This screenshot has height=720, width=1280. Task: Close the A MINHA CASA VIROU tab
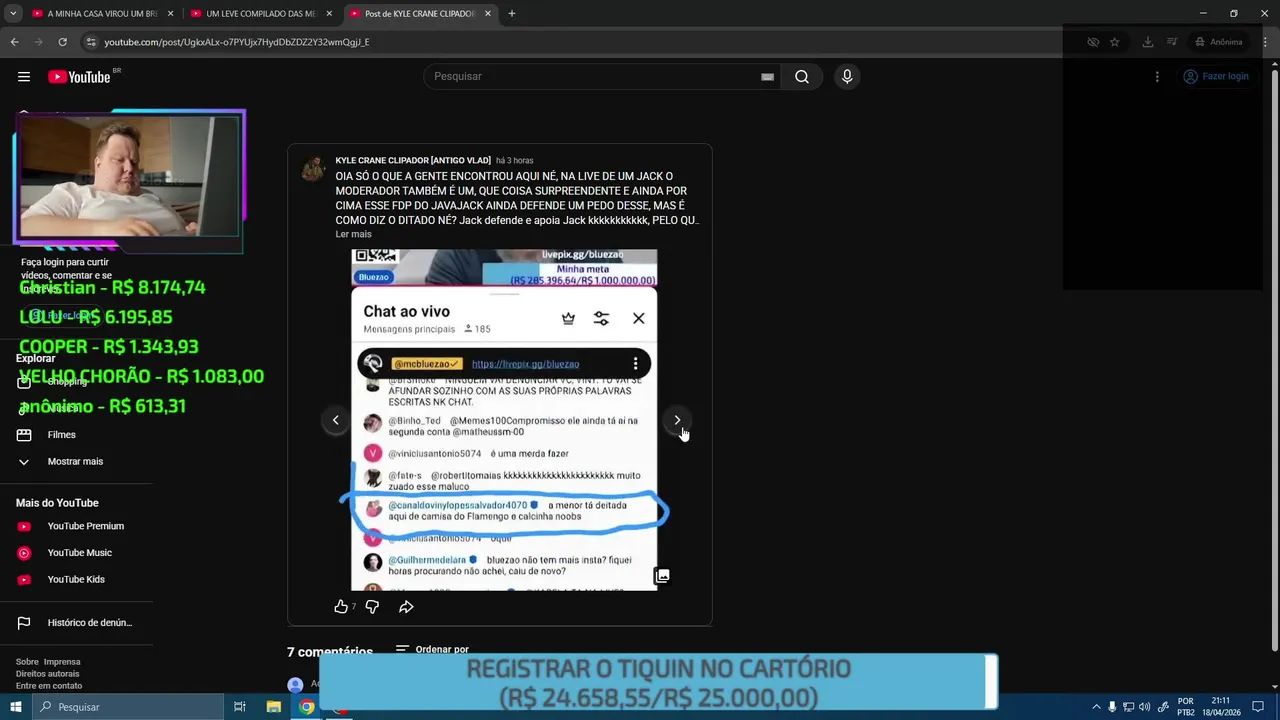pyautogui.click(x=170, y=14)
